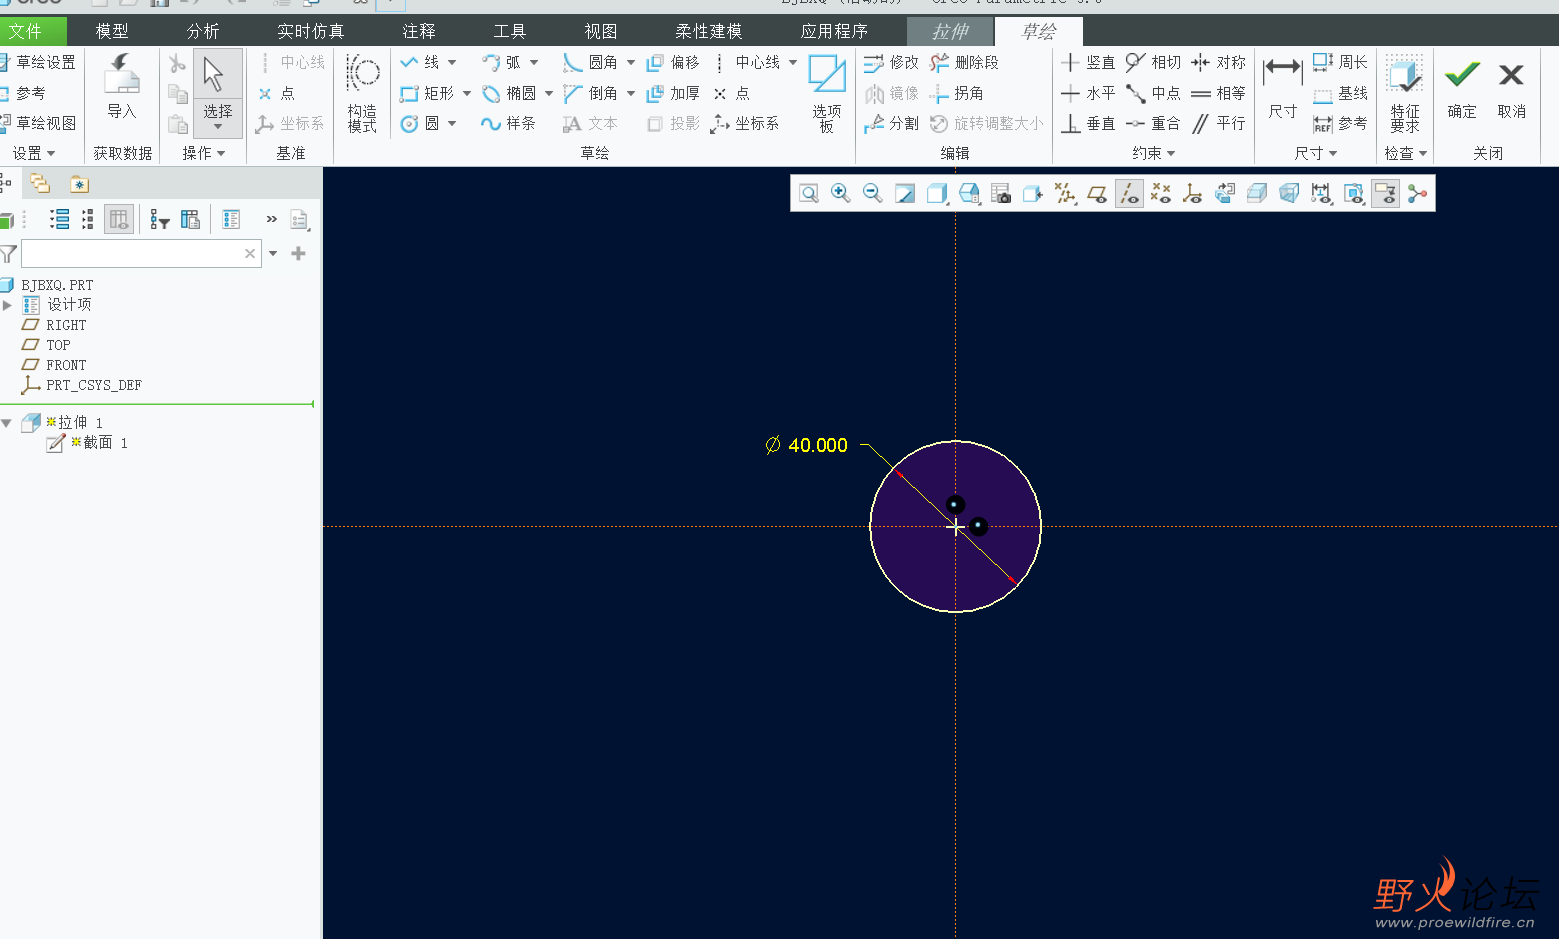Click OK (确定) to accept sketch
Viewport: 1559px width, 939px height.
tap(1462, 88)
